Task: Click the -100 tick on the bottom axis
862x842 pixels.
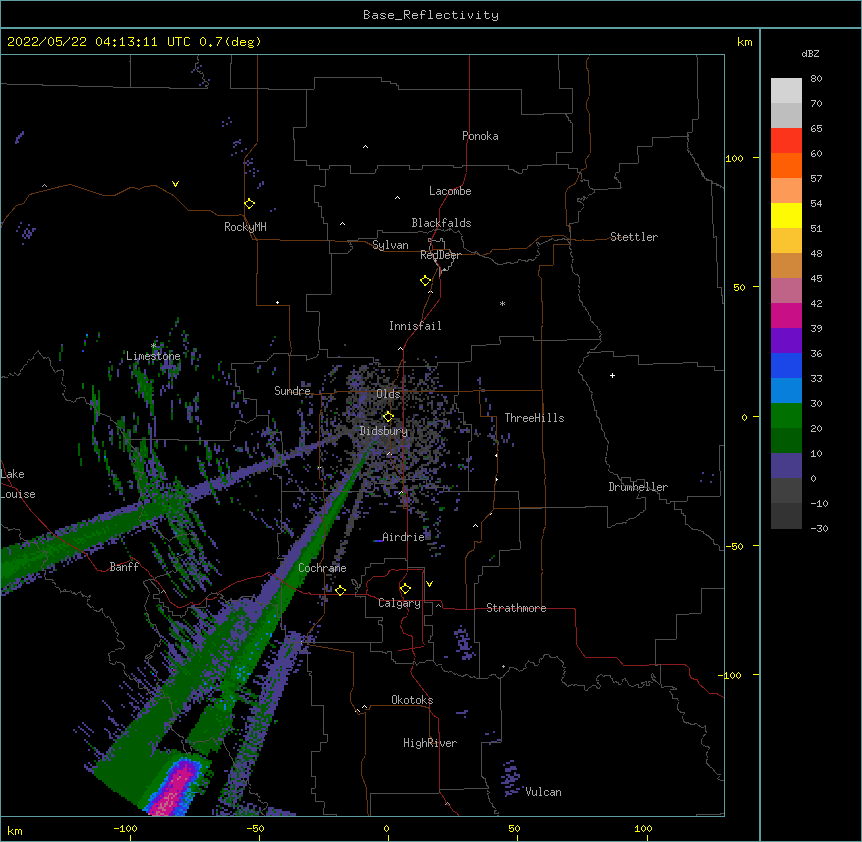Action: coord(125,828)
